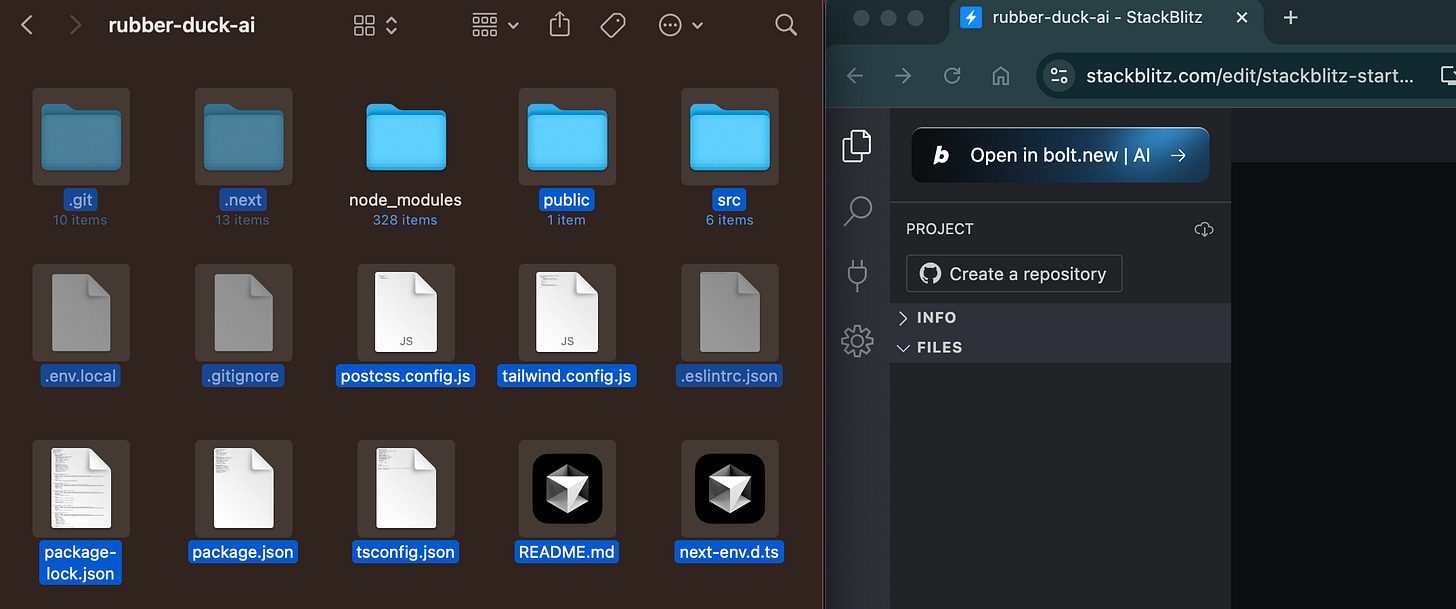Click the Finder Share button
The image size is (1456, 609).
pyautogui.click(x=562, y=24)
